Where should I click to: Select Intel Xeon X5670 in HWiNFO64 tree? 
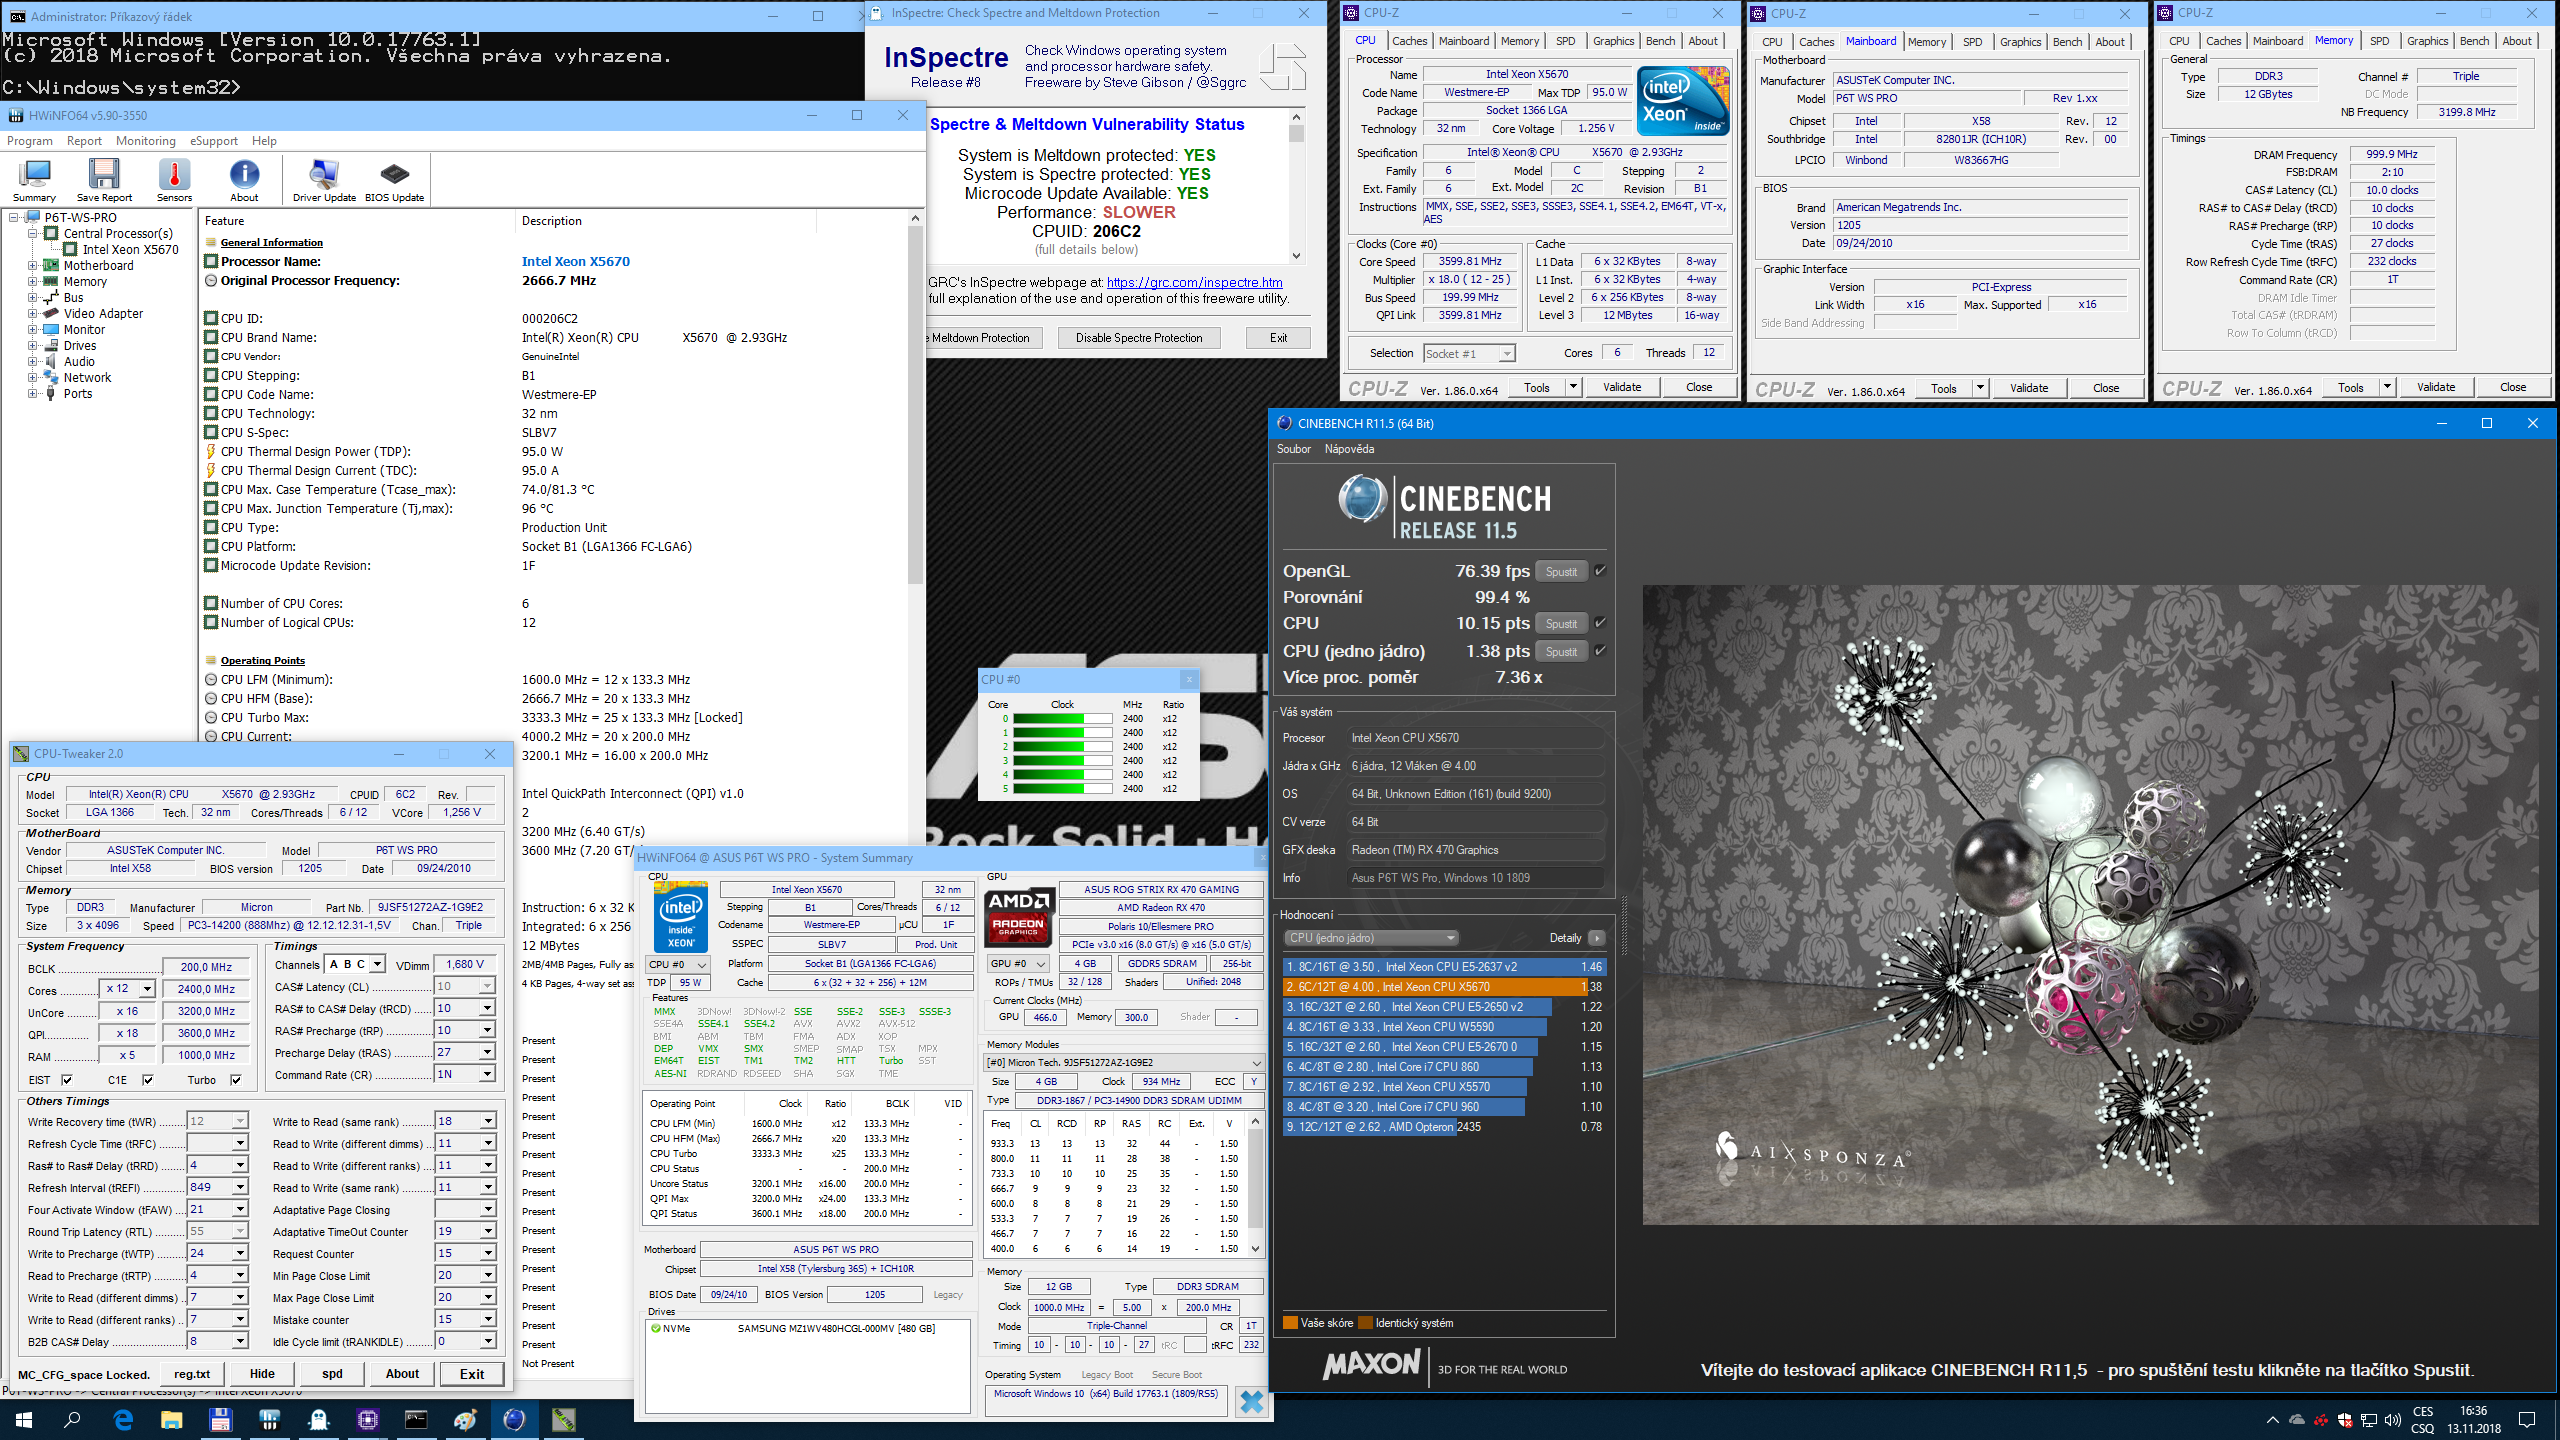[x=130, y=250]
